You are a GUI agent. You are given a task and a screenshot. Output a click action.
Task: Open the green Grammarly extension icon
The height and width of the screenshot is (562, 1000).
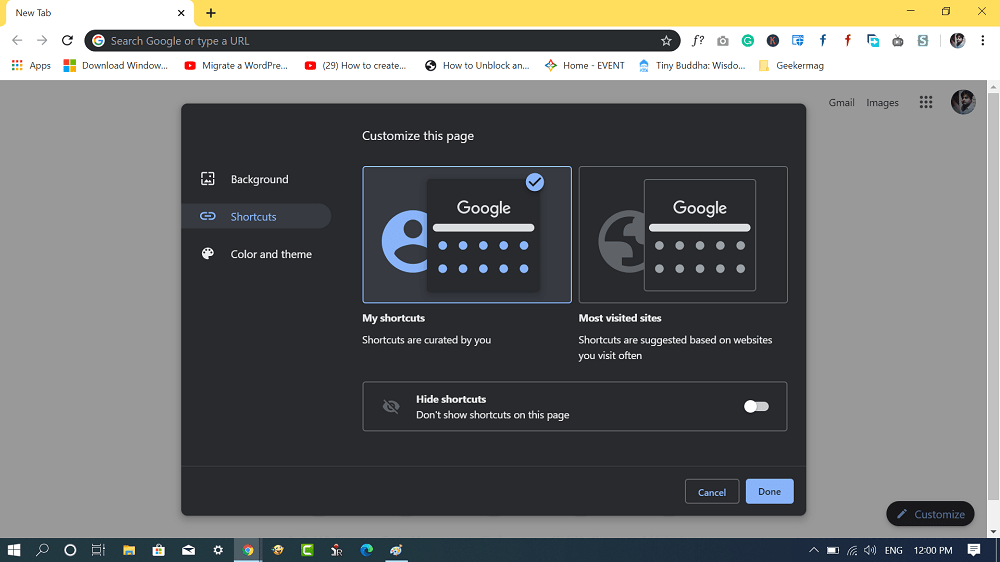[x=747, y=41]
